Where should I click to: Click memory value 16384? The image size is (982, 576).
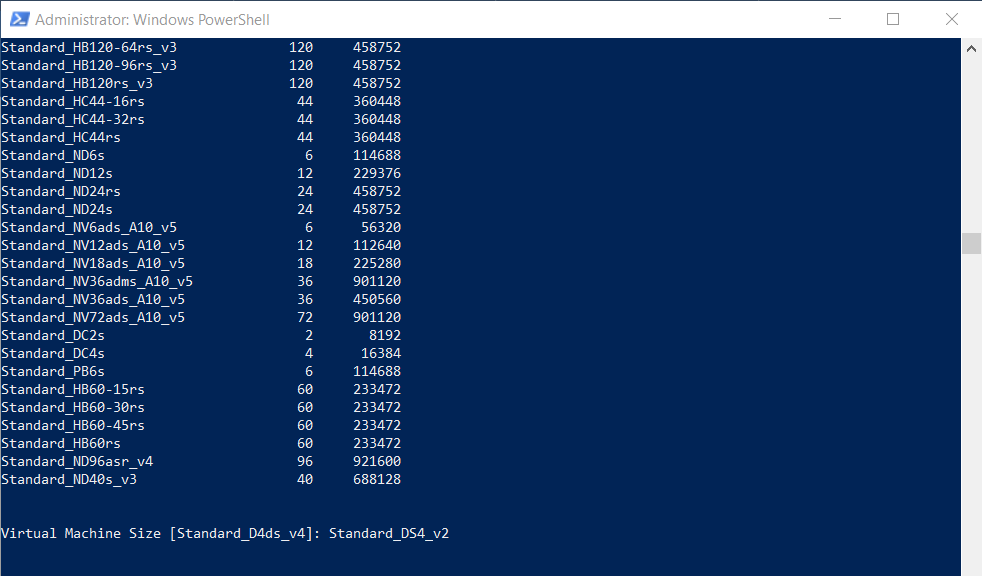[x=381, y=354]
